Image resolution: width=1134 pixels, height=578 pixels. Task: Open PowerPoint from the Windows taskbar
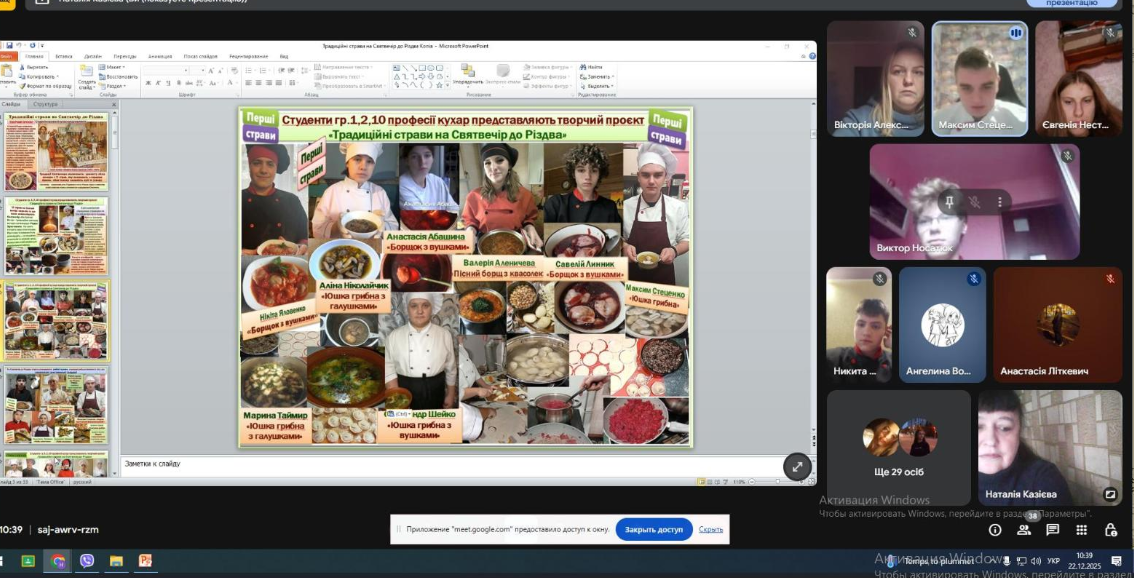click(145, 561)
